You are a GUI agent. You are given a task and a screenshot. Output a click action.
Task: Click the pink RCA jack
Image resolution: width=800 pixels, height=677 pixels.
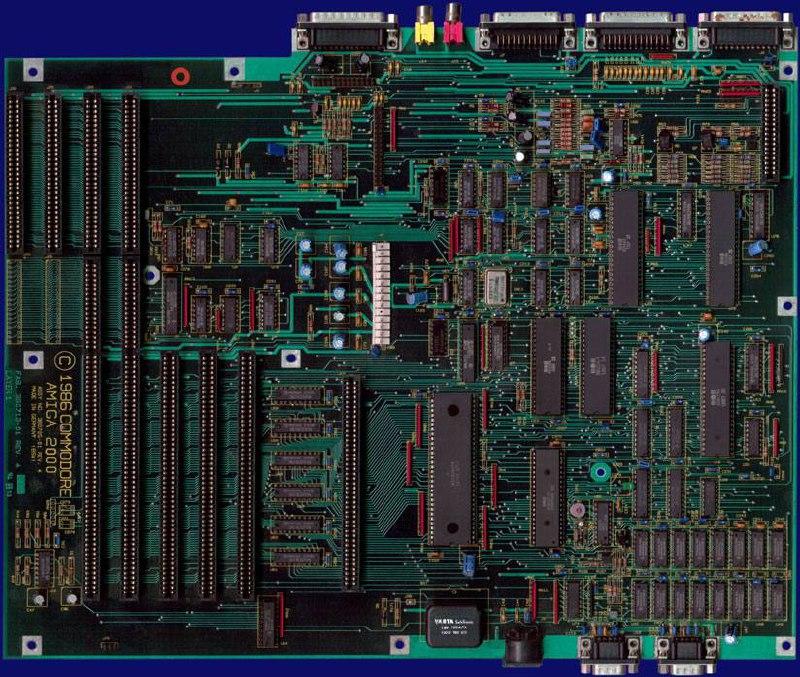453,28
